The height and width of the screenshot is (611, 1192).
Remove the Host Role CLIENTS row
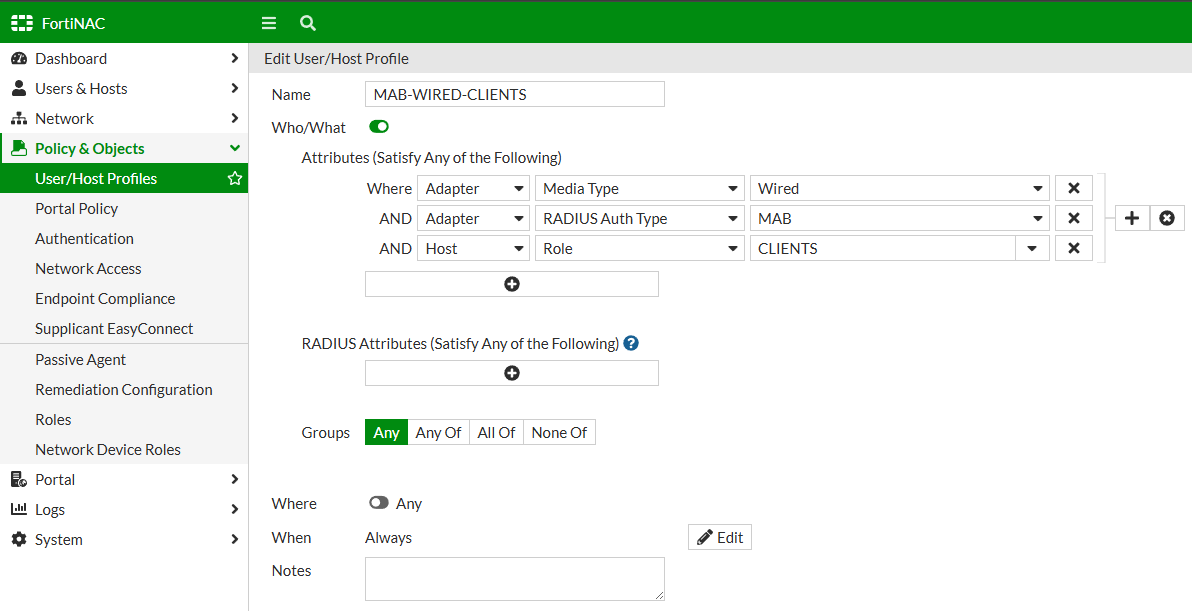pos(1073,249)
